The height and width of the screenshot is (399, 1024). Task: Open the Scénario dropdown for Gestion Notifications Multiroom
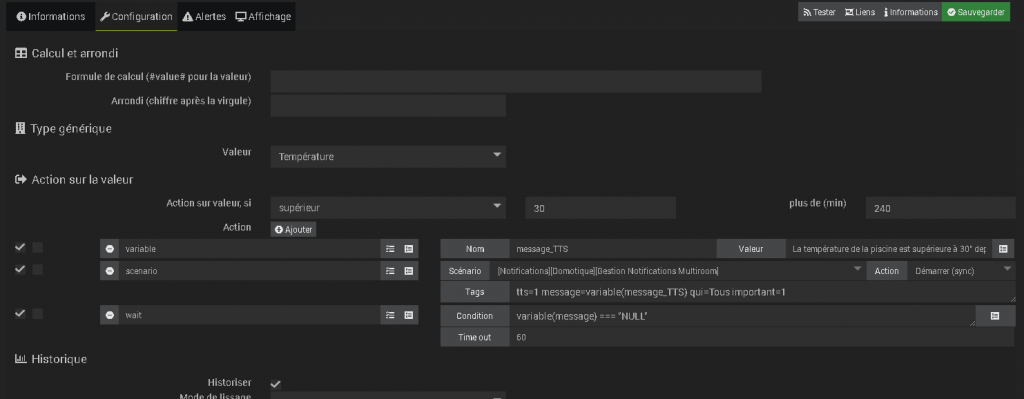tap(679, 271)
